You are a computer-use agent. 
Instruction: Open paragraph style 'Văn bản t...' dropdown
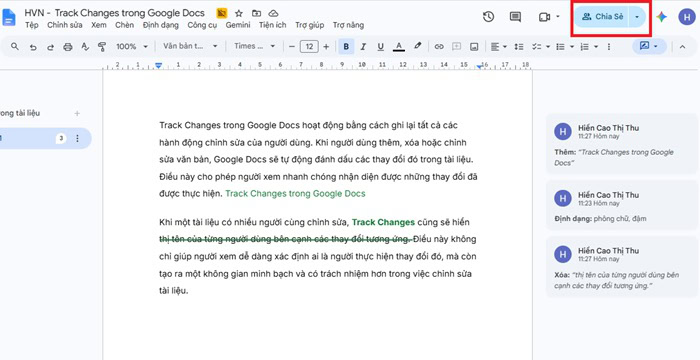[x=190, y=46]
